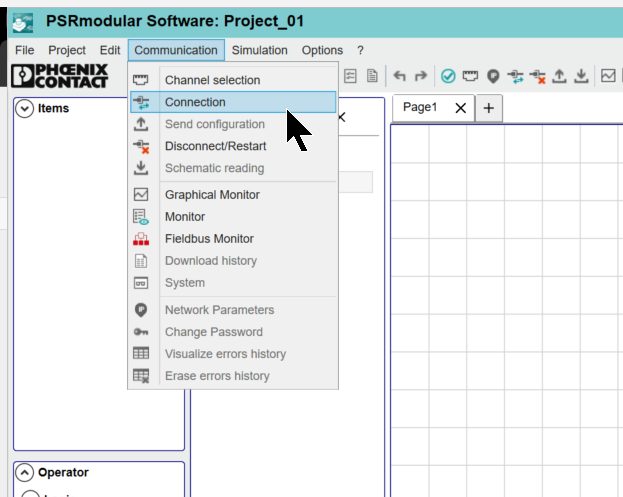Click the Undo arrow in toolbar
This screenshot has height=497, width=623.
pos(399,75)
